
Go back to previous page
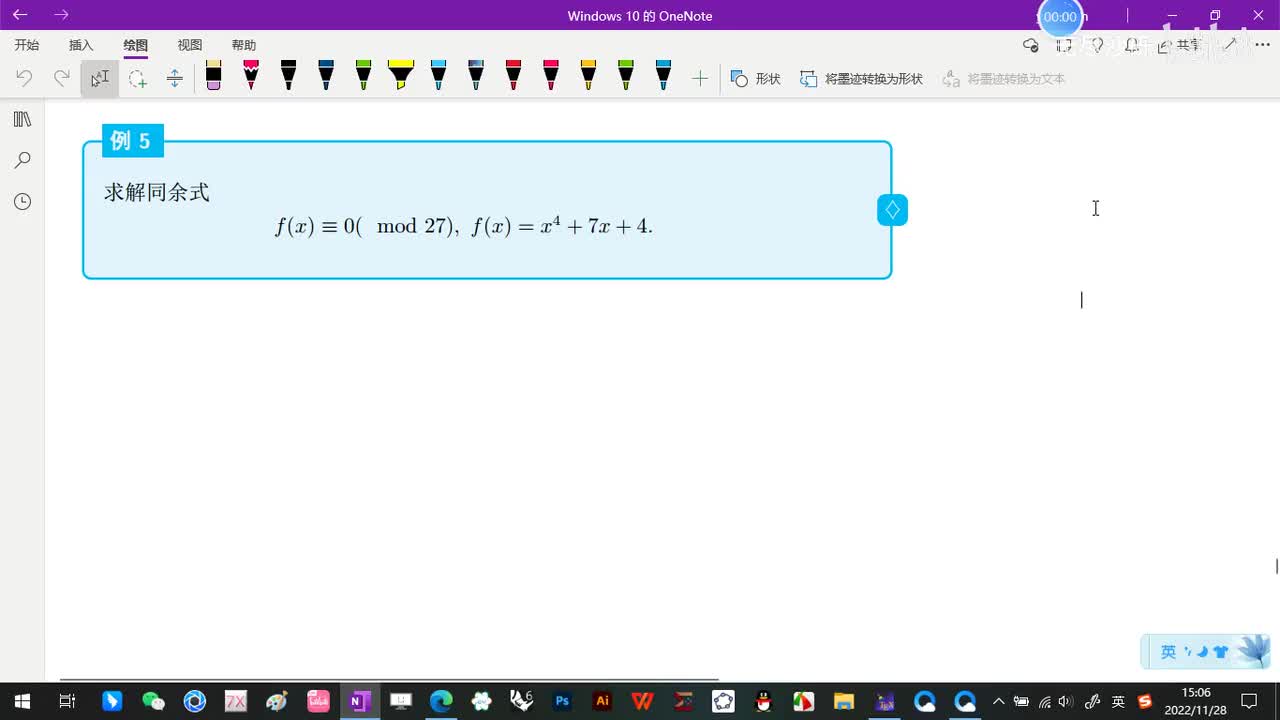coord(20,15)
